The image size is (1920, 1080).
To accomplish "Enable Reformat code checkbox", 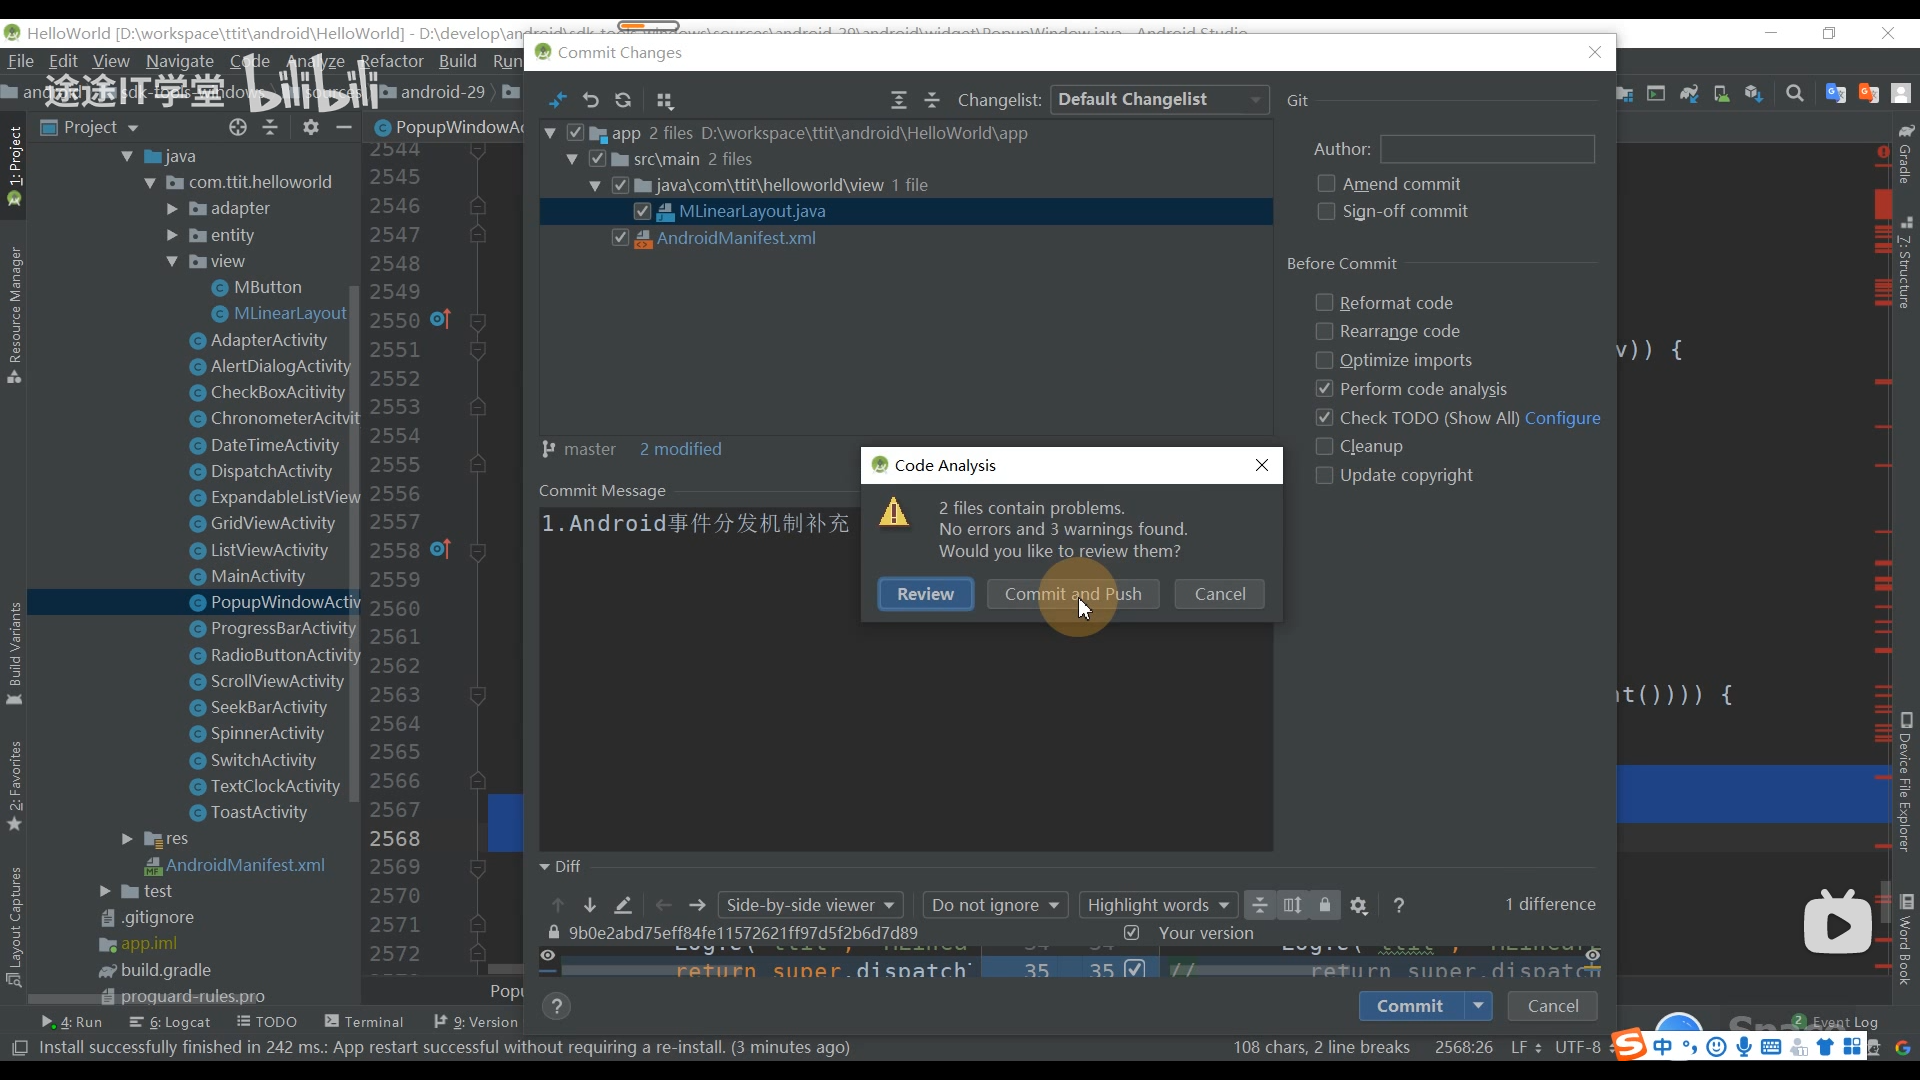I will click(1324, 302).
